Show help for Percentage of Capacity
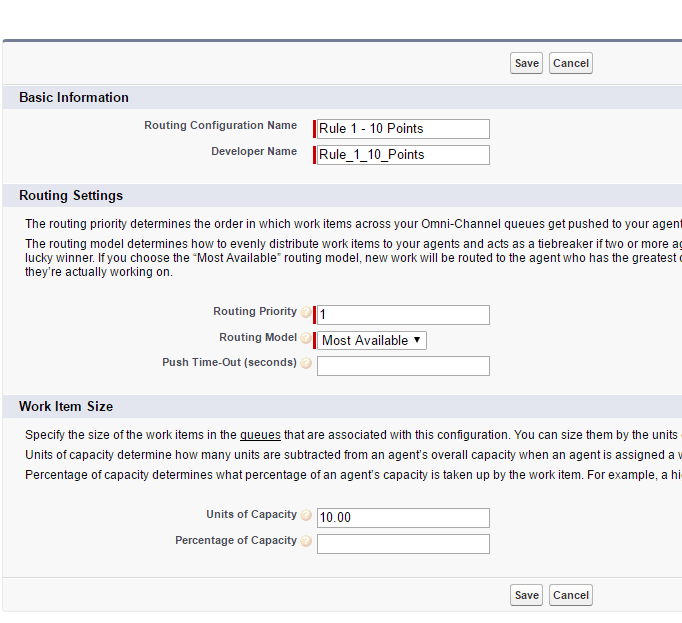Viewport: 682px width, 623px height. point(306,542)
